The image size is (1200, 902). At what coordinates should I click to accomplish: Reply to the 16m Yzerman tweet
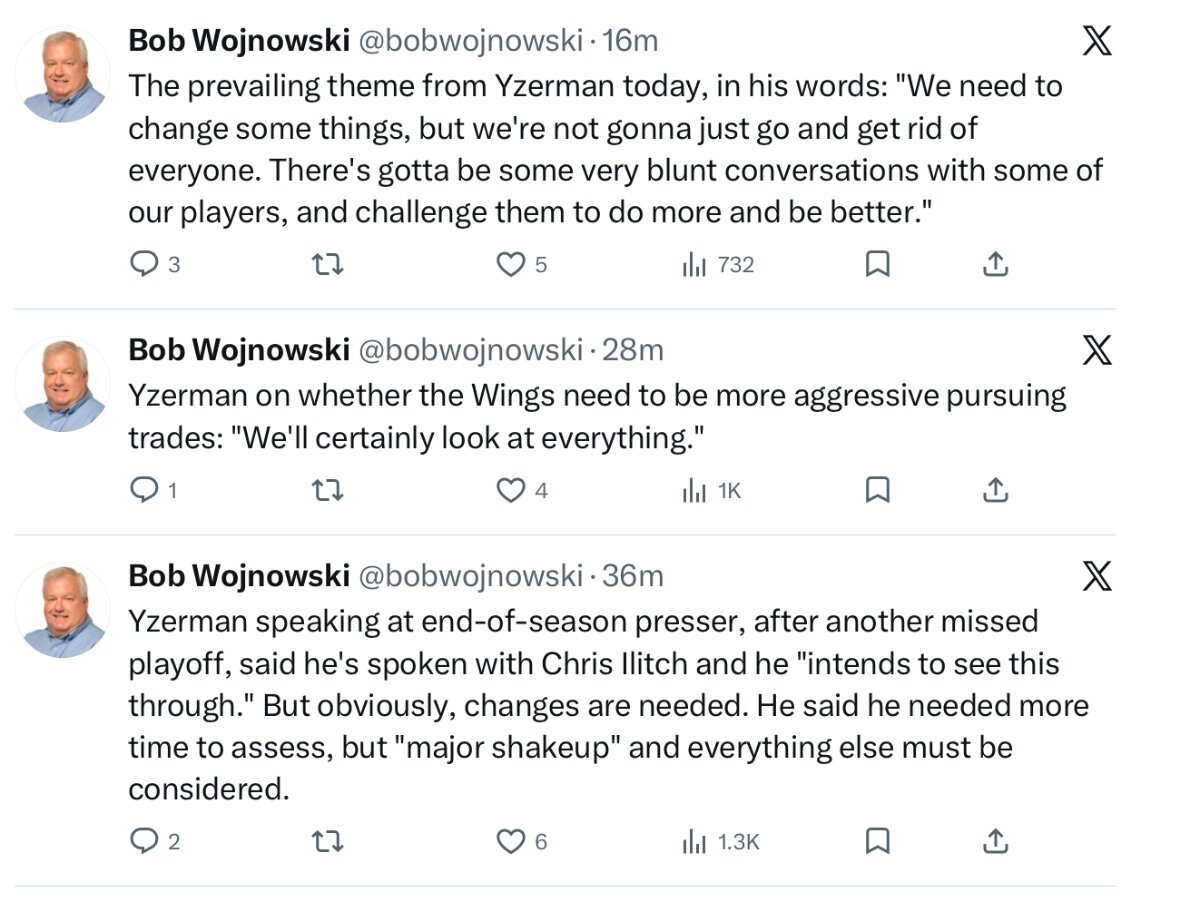[146, 265]
